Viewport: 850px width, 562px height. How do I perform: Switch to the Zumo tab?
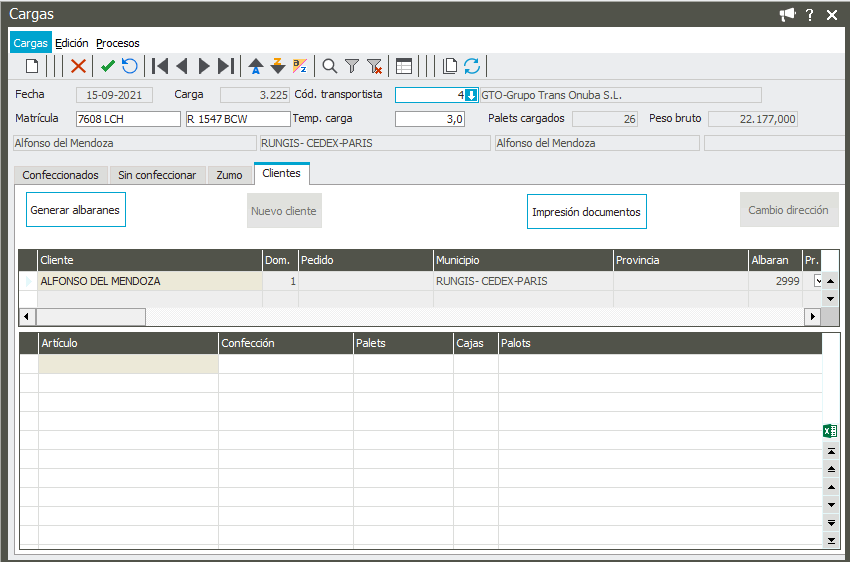coord(229,175)
